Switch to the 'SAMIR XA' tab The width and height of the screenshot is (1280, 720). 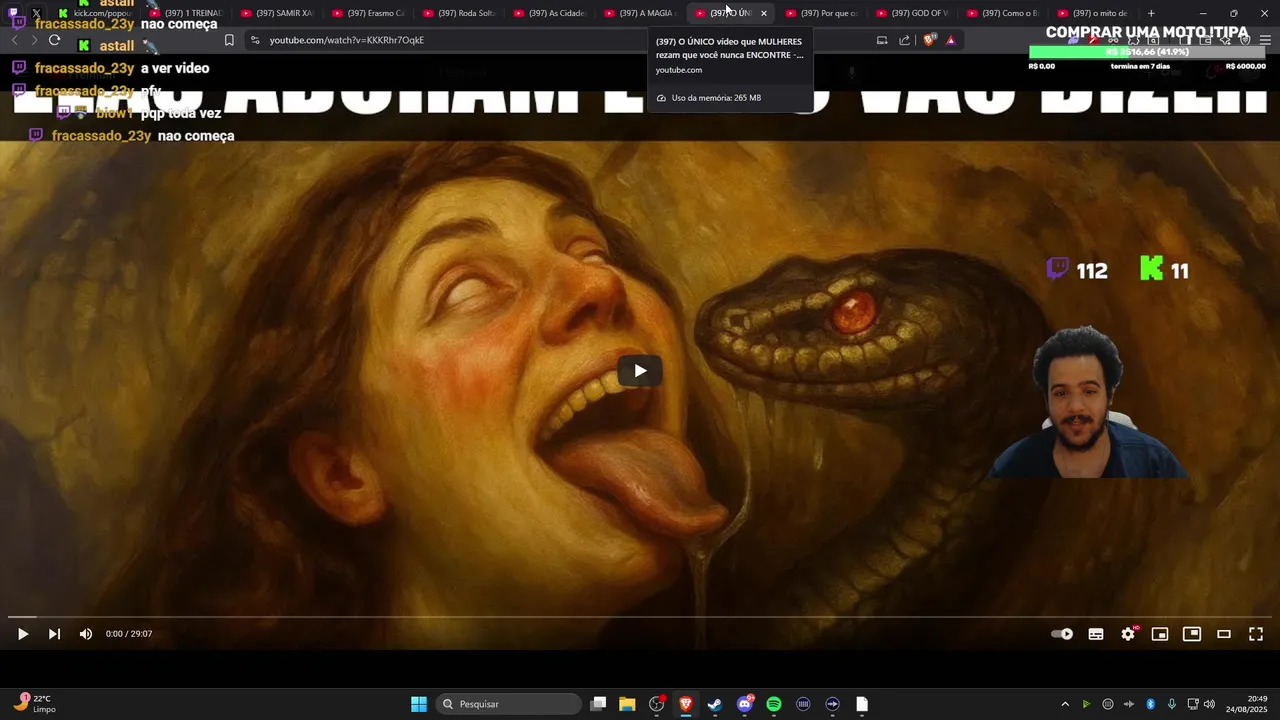pyautogui.click(x=278, y=13)
